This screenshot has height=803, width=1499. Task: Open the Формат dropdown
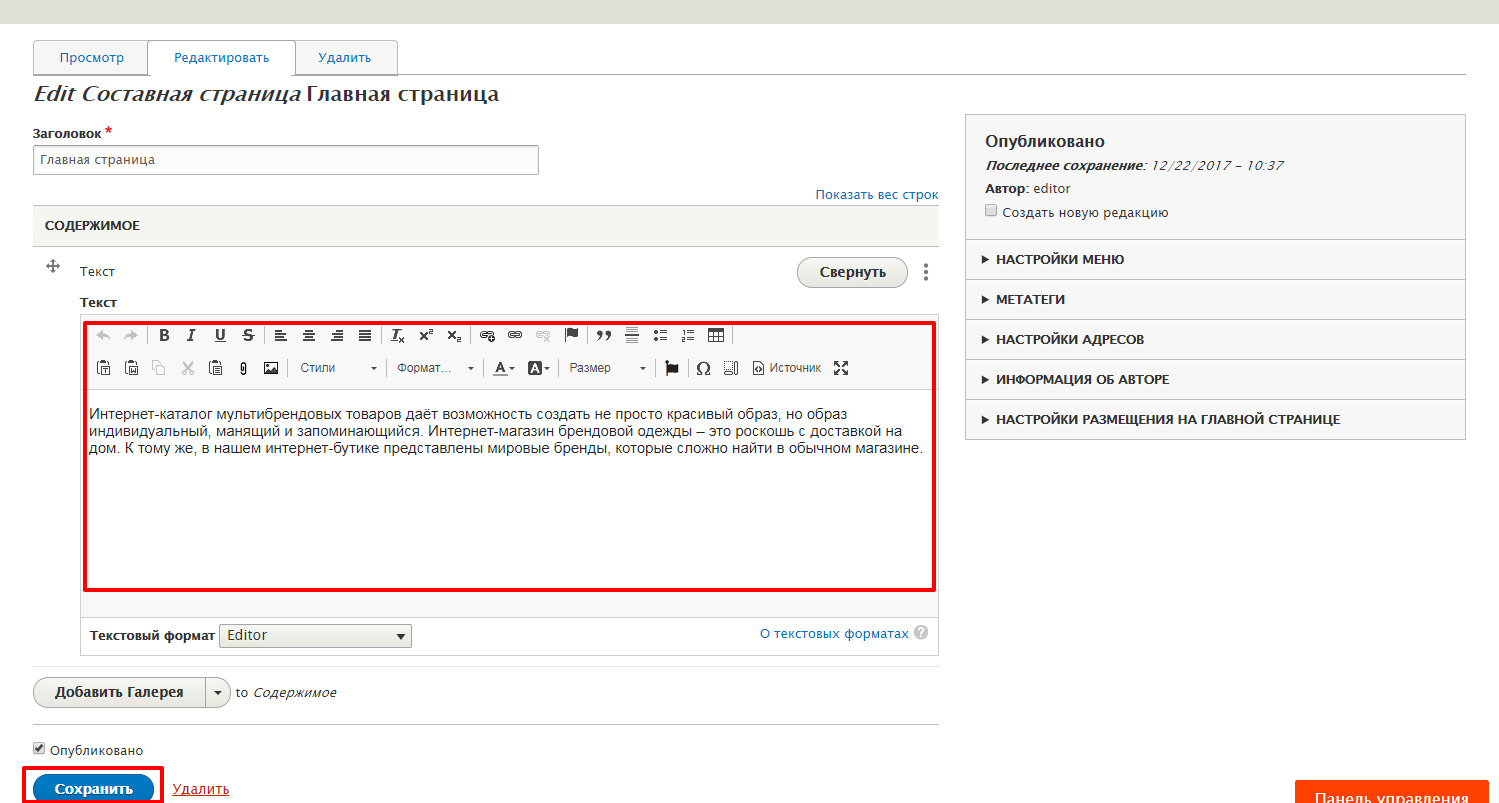click(435, 368)
